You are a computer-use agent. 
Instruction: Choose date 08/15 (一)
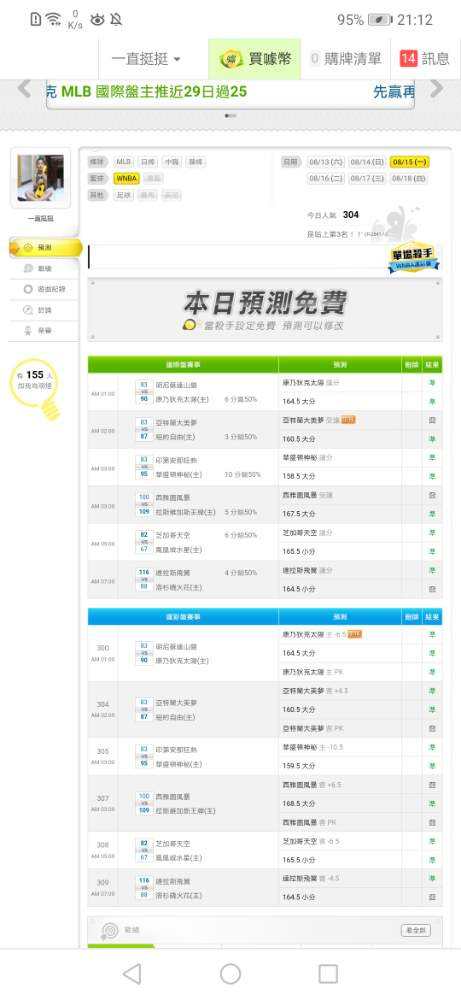(410, 162)
